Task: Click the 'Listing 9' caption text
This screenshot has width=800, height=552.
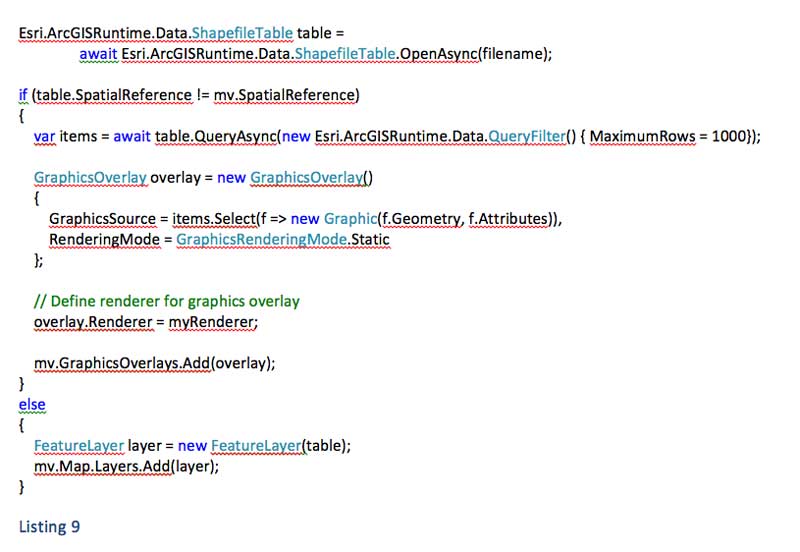Action: 49,526
